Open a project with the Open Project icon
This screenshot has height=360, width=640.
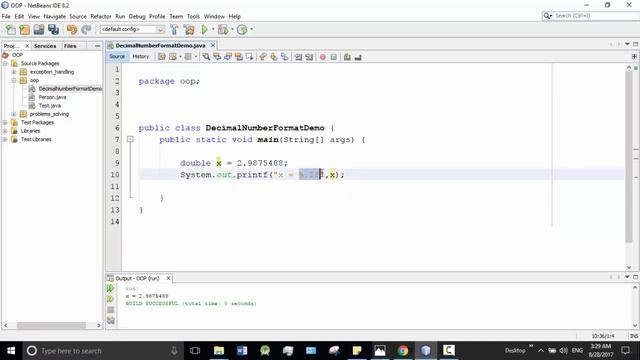point(39,29)
